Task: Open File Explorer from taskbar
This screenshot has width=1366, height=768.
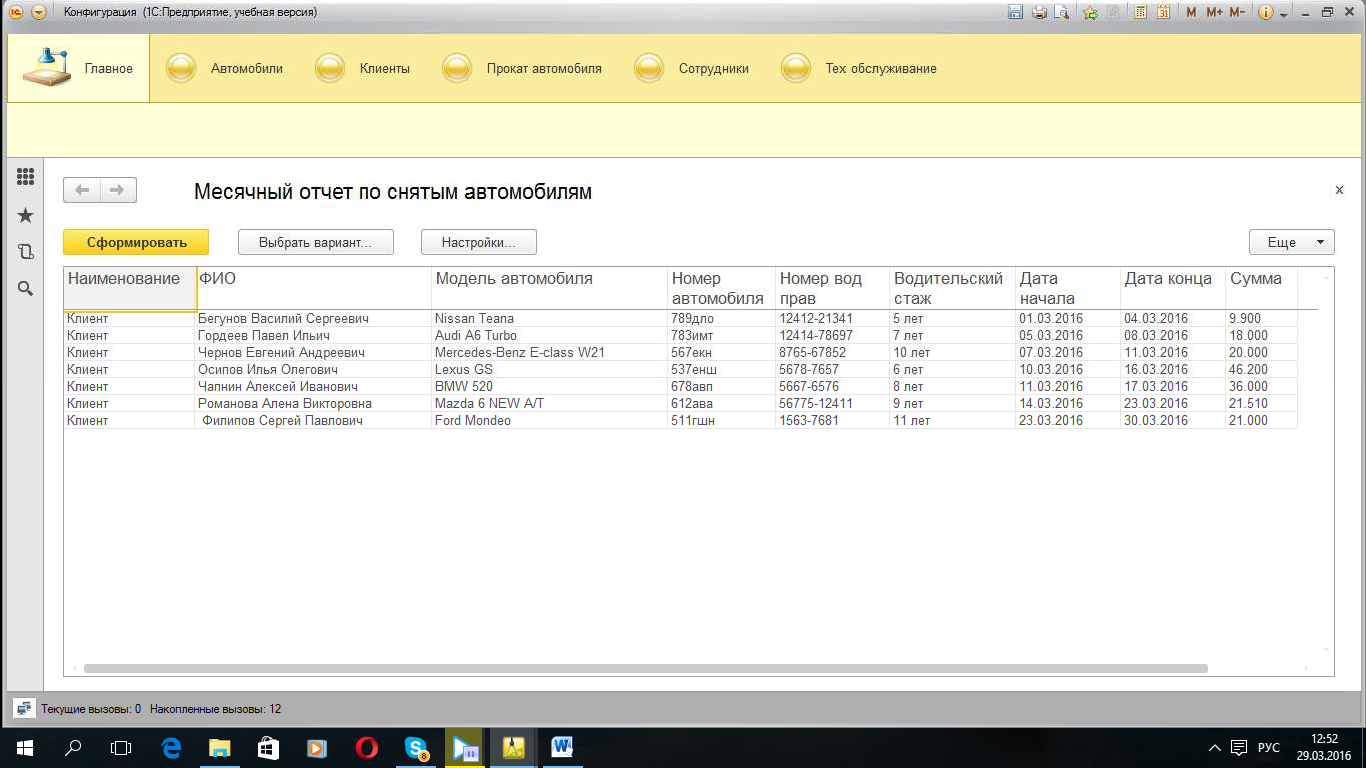Action: (x=219, y=747)
